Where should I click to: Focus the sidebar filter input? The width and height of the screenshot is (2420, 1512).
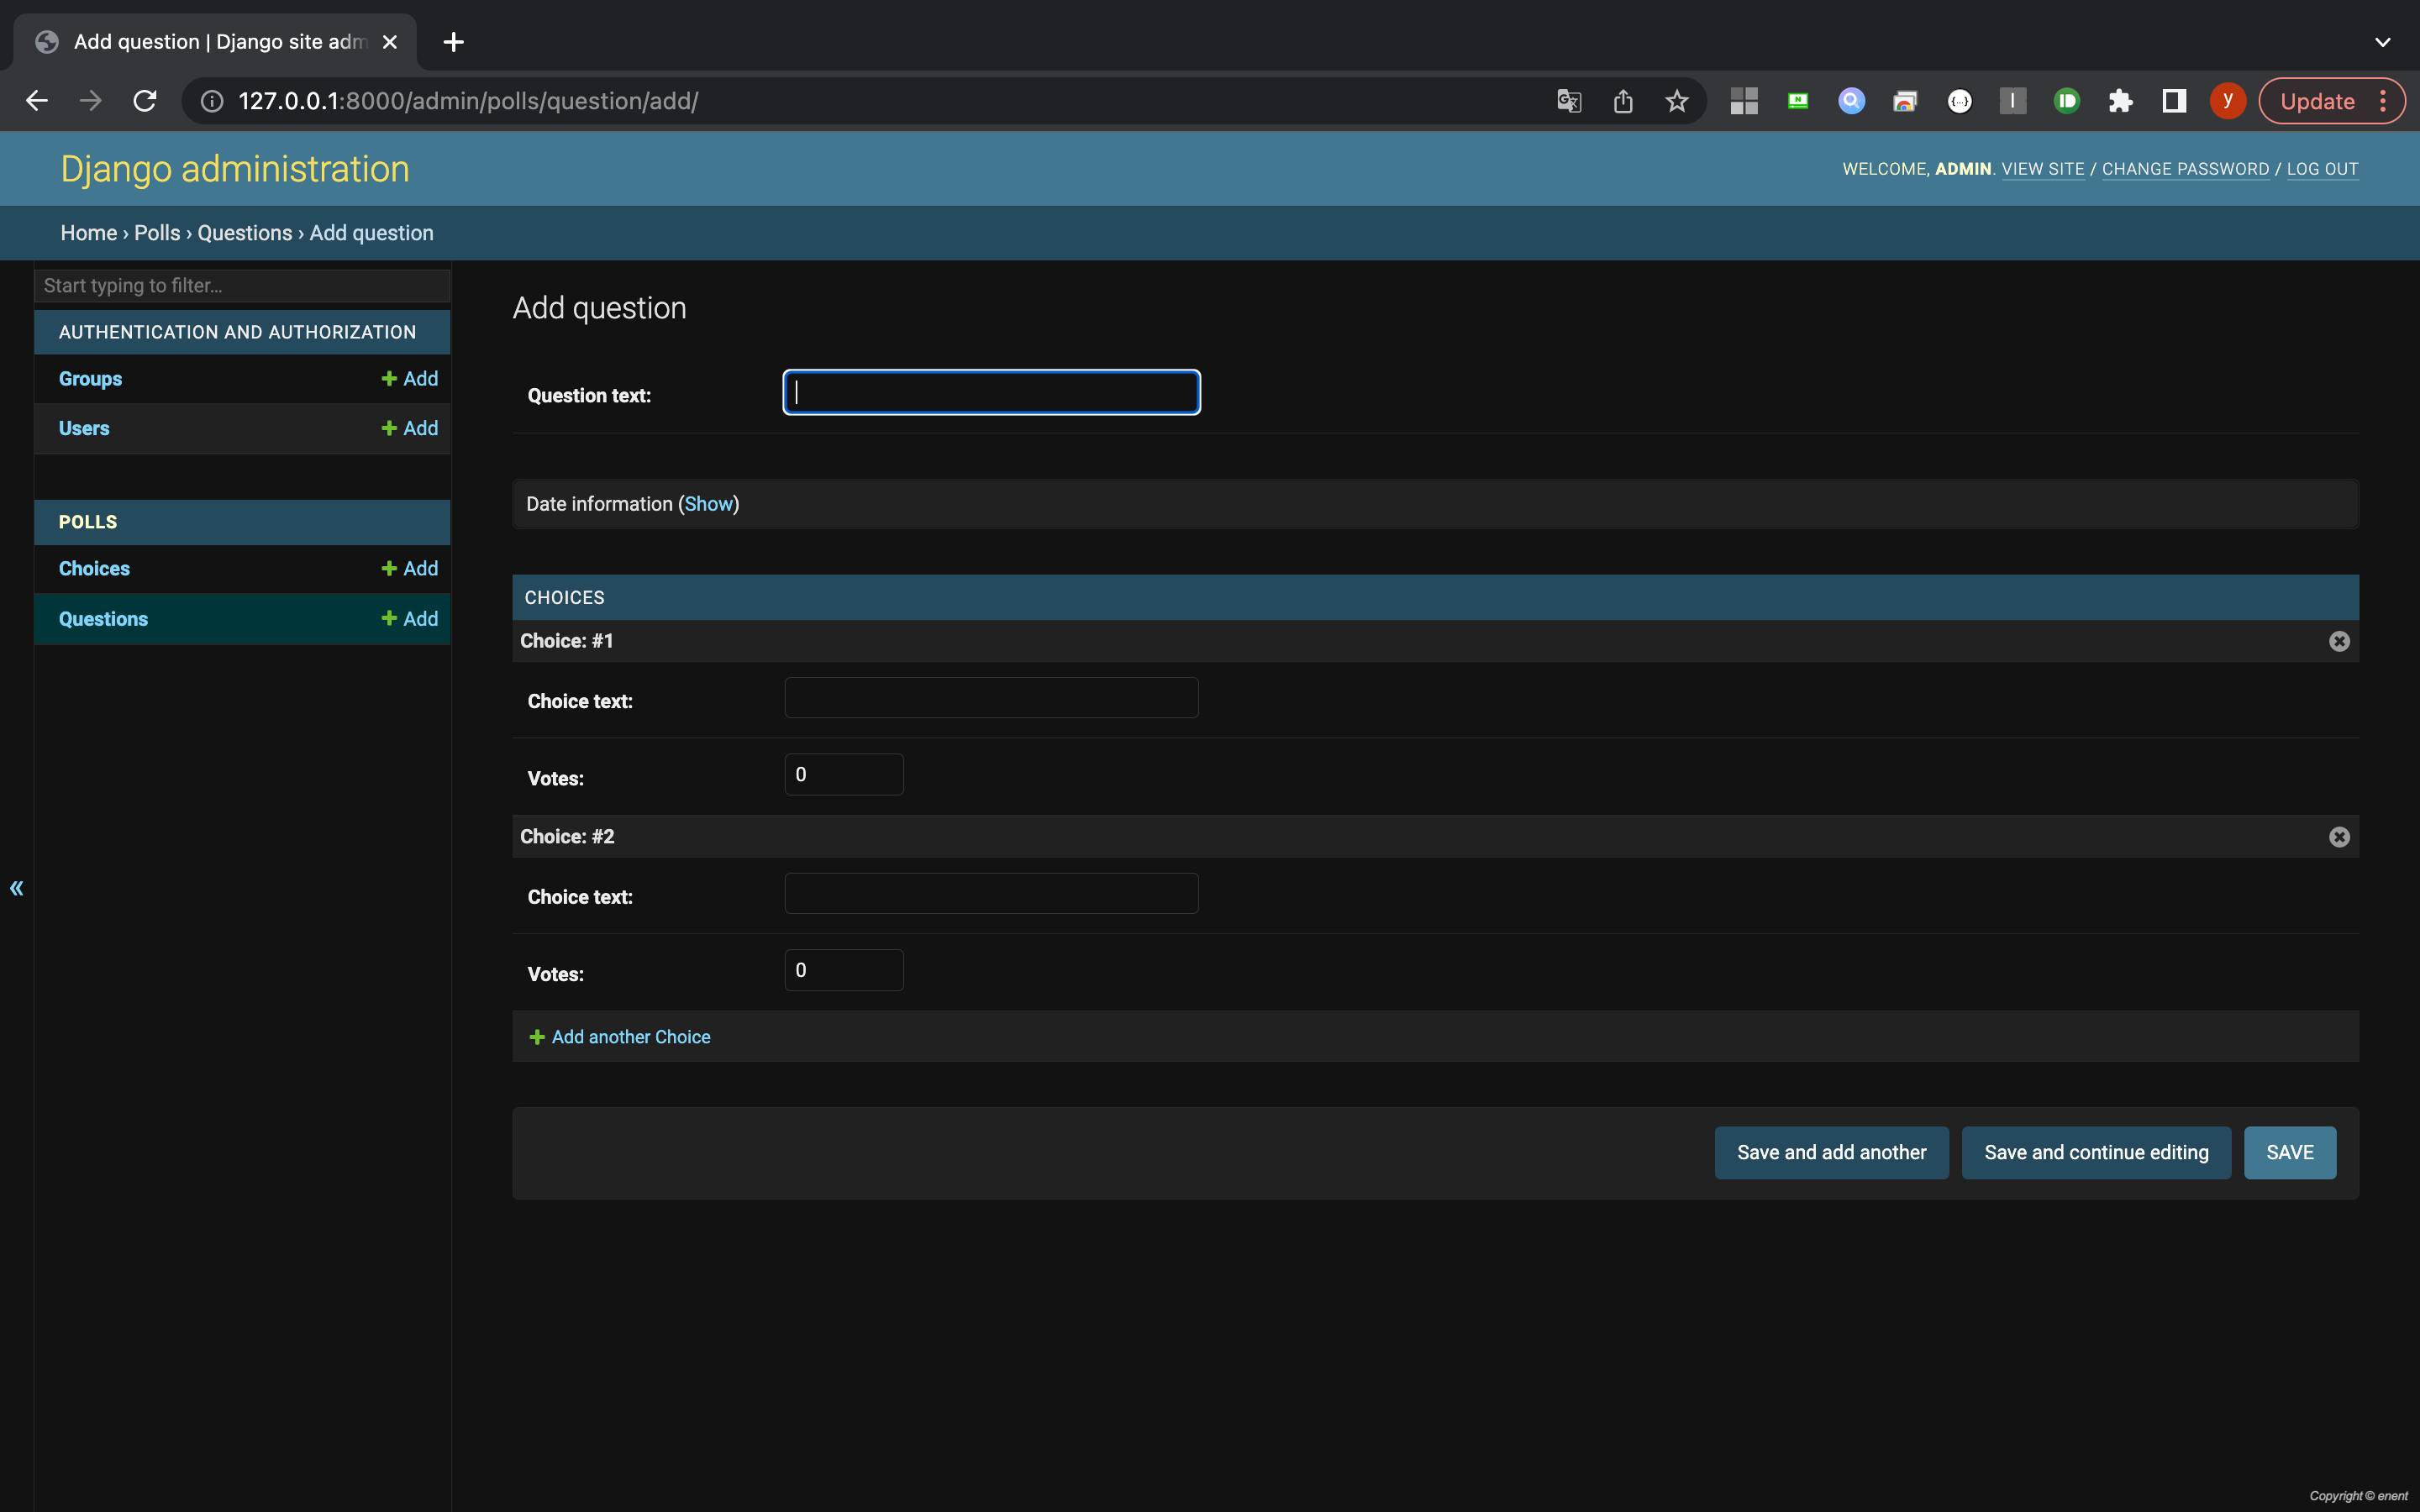click(242, 286)
